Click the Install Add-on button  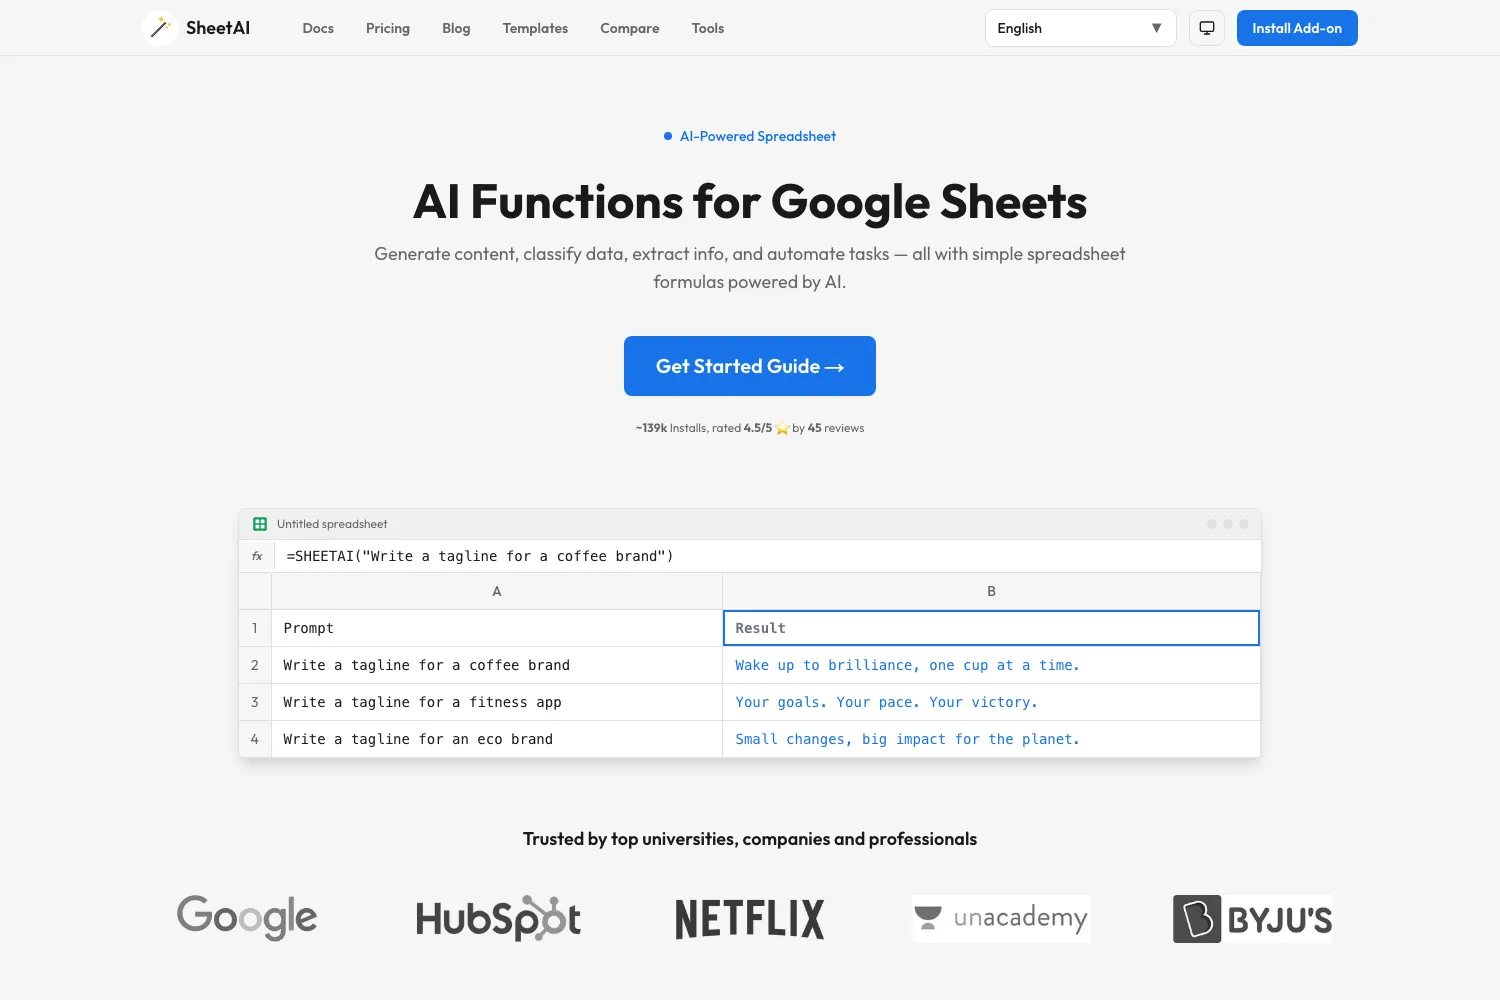(x=1297, y=28)
